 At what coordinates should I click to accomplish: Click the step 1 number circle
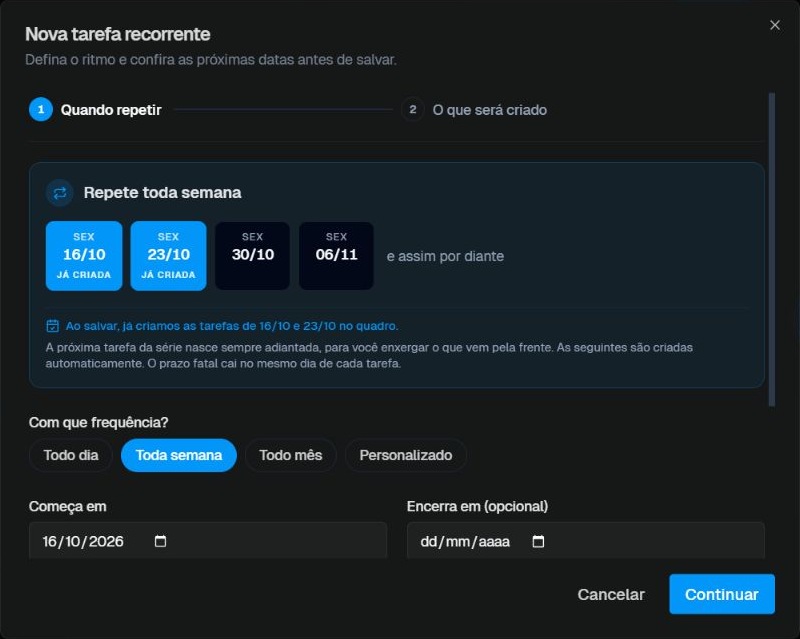pos(41,110)
